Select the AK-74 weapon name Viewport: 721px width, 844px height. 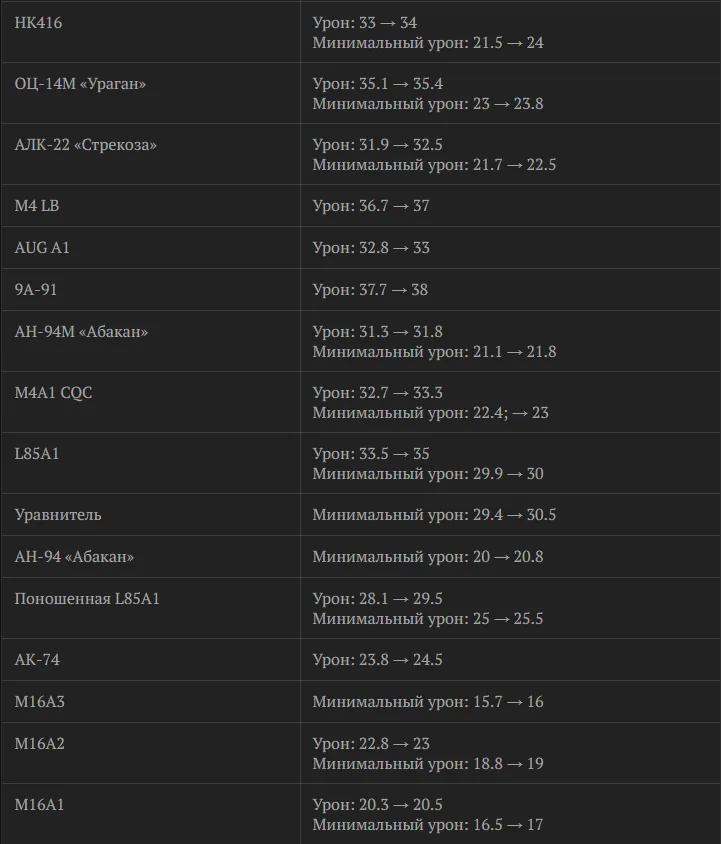(37, 660)
